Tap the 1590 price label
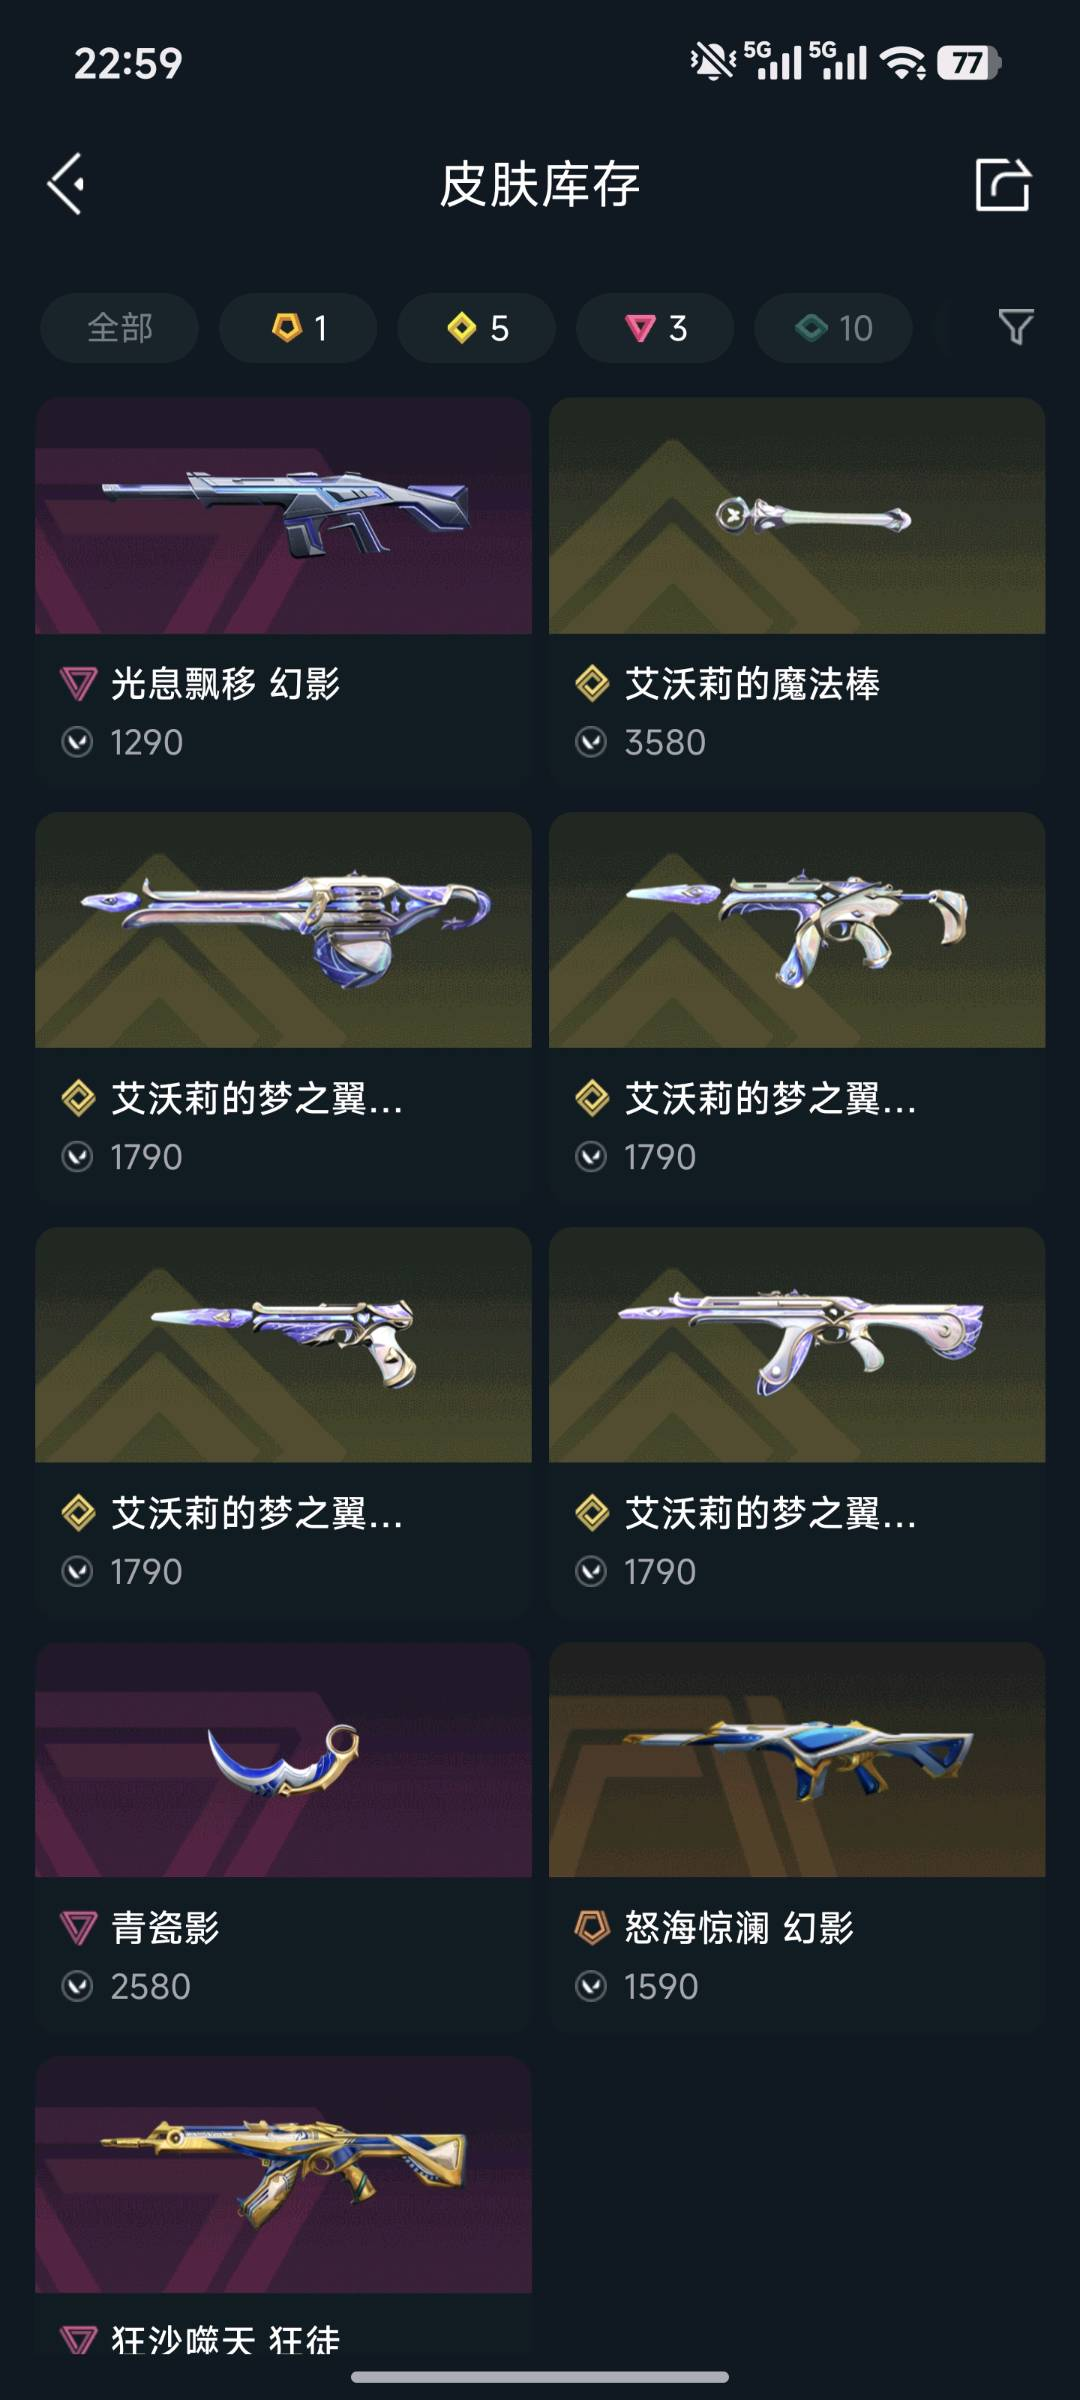 click(661, 1986)
